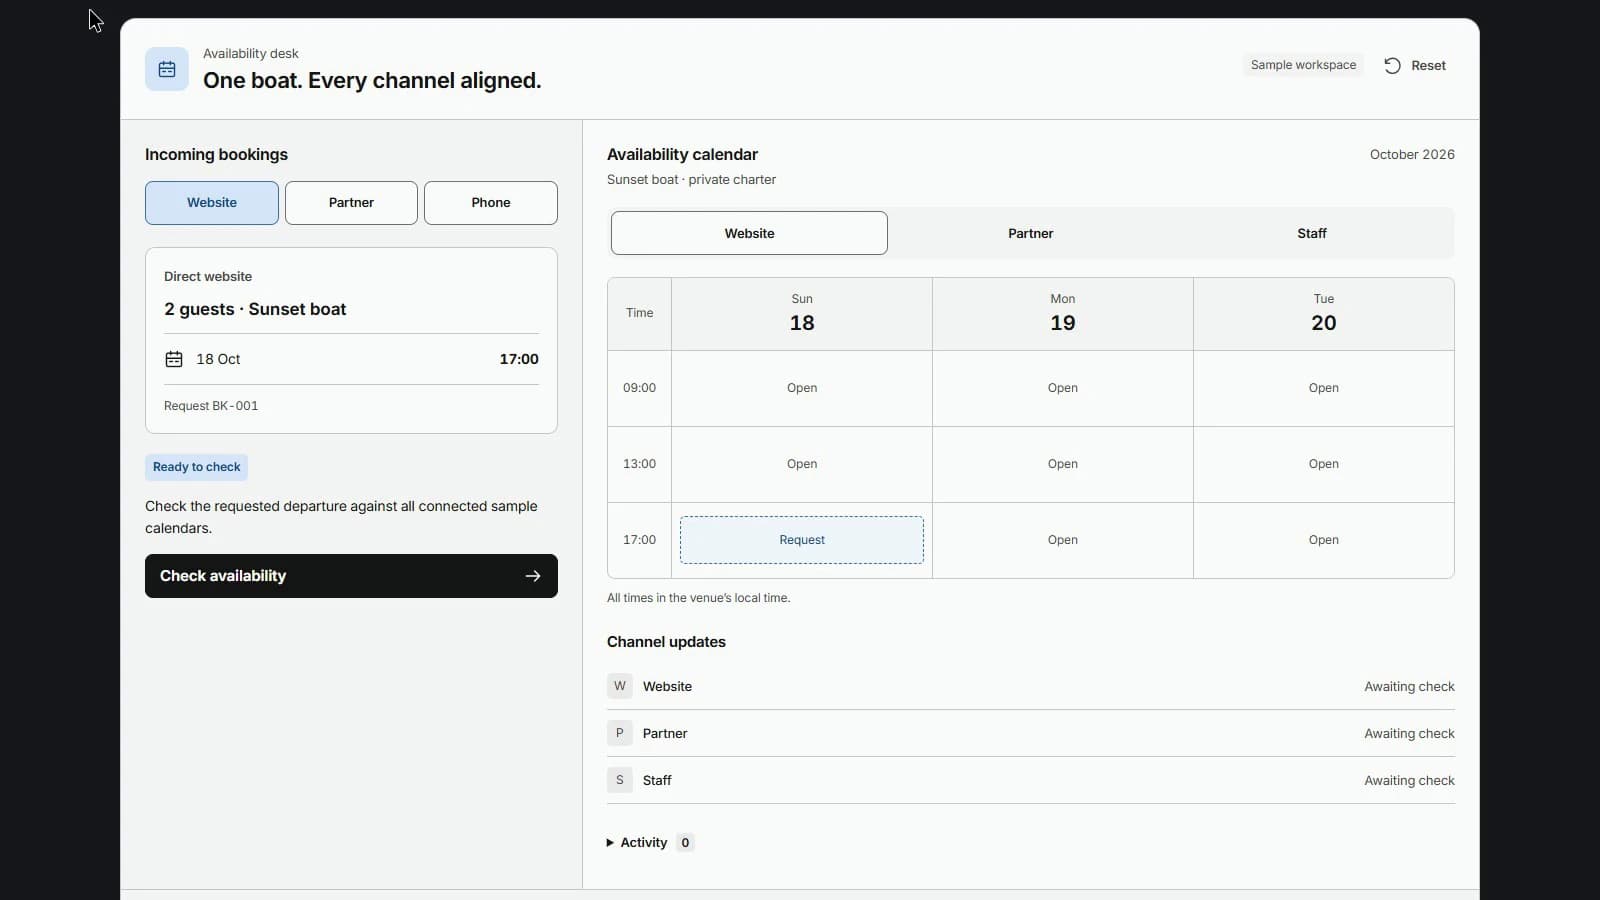Click the venue's local time note
The width and height of the screenshot is (1600, 900).
tap(698, 598)
